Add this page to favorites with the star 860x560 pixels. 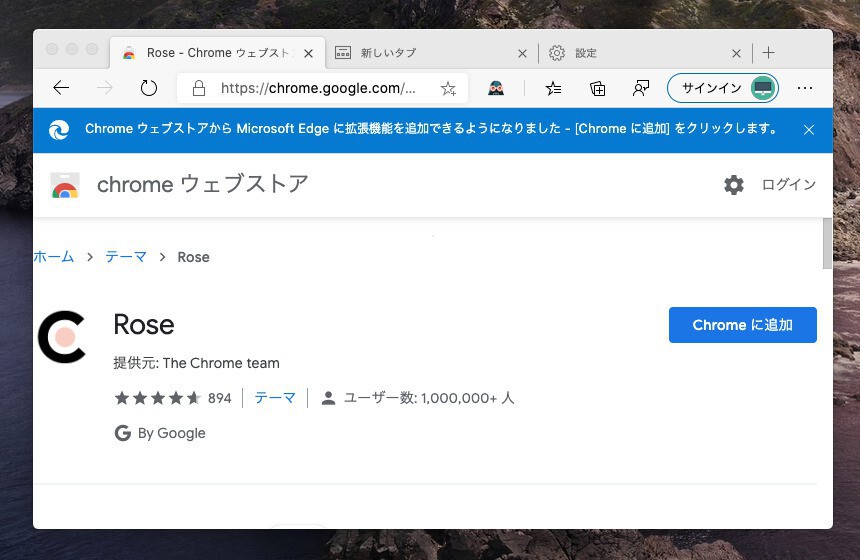pos(448,88)
